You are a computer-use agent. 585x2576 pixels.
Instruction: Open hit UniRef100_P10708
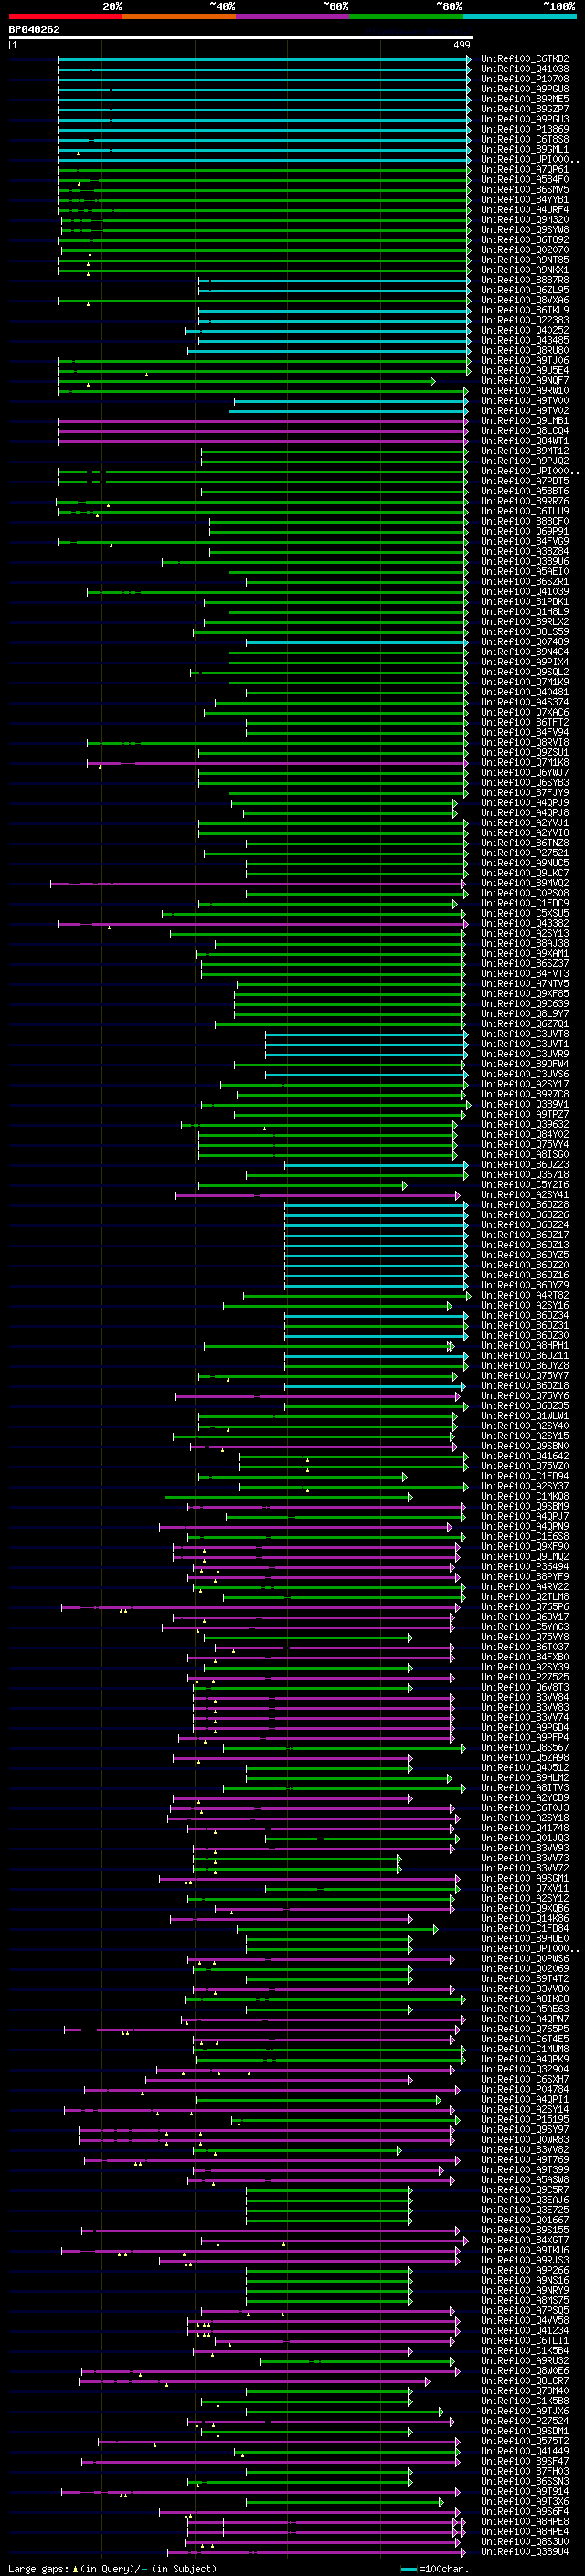tap(525, 79)
